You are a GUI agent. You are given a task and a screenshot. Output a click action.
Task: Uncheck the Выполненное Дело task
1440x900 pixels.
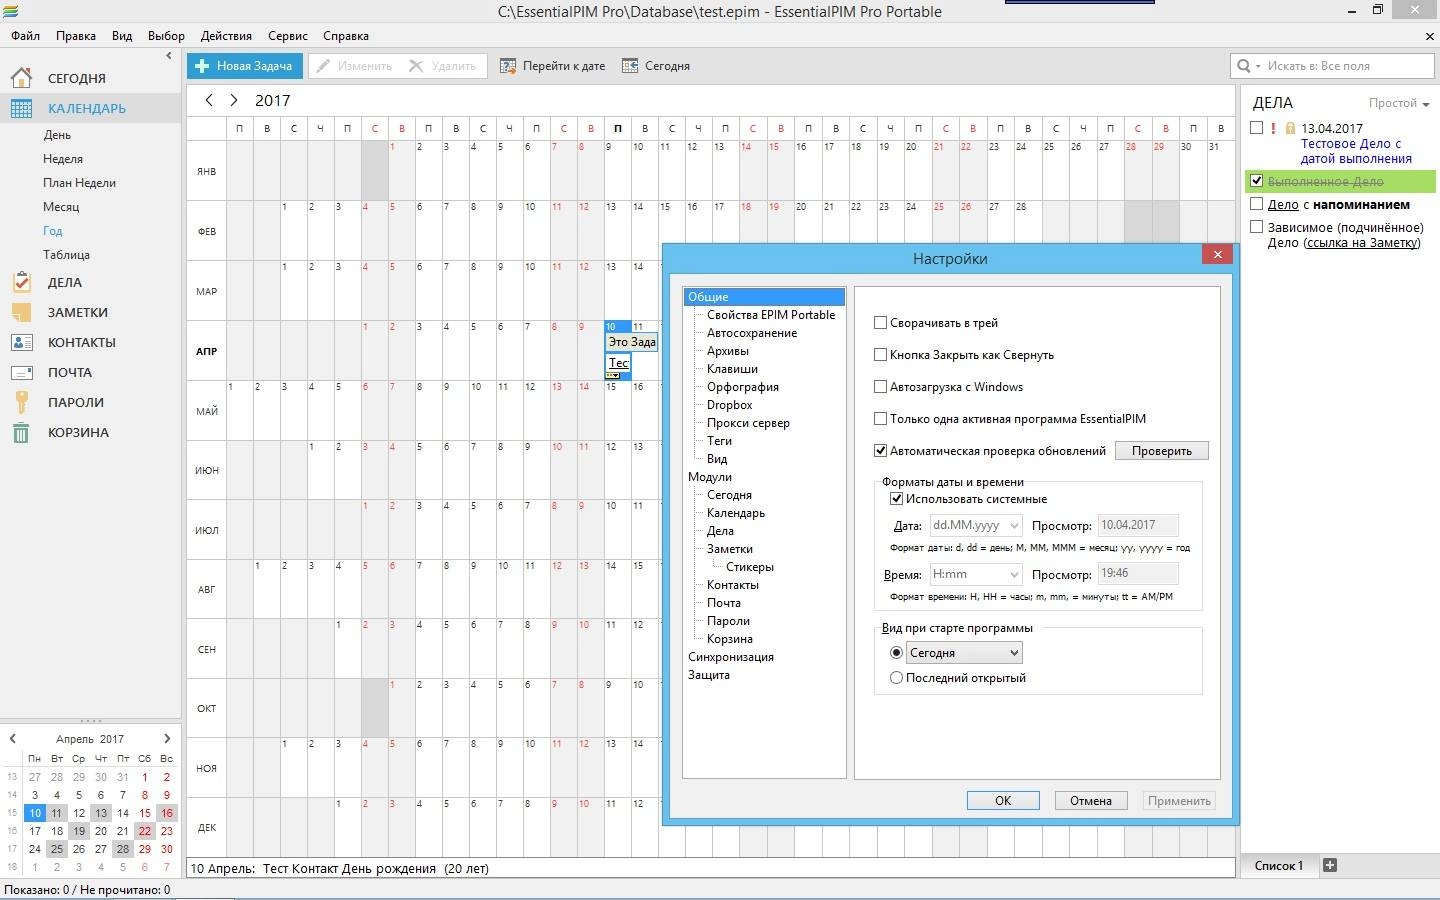(1257, 182)
